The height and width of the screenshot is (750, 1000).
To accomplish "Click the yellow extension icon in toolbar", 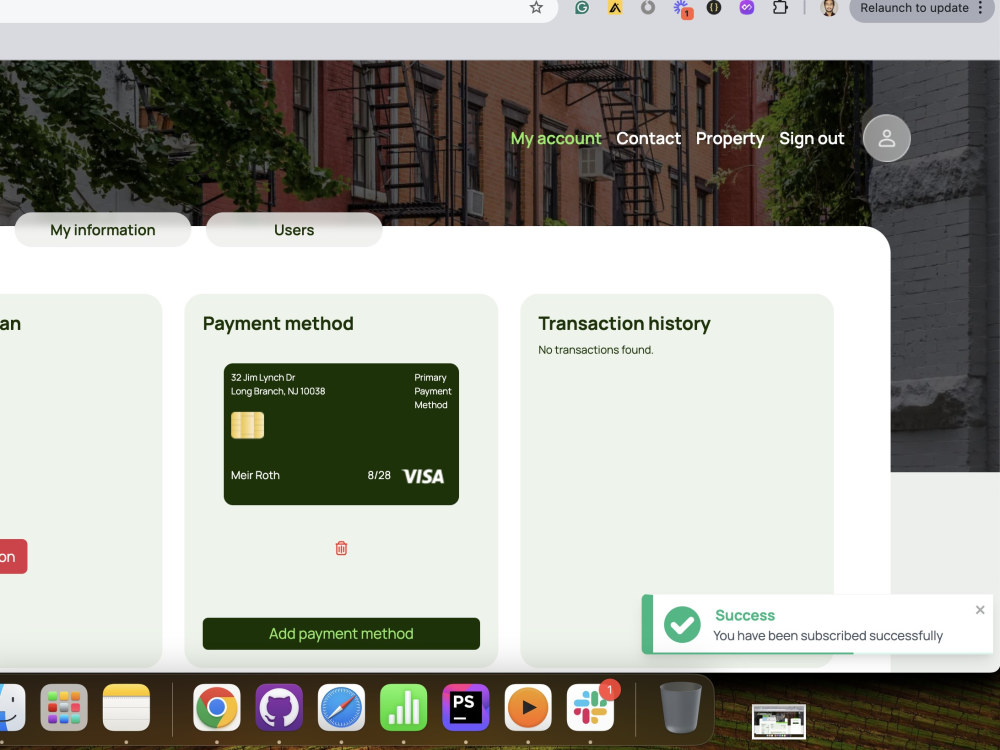I will tap(615, 8).
